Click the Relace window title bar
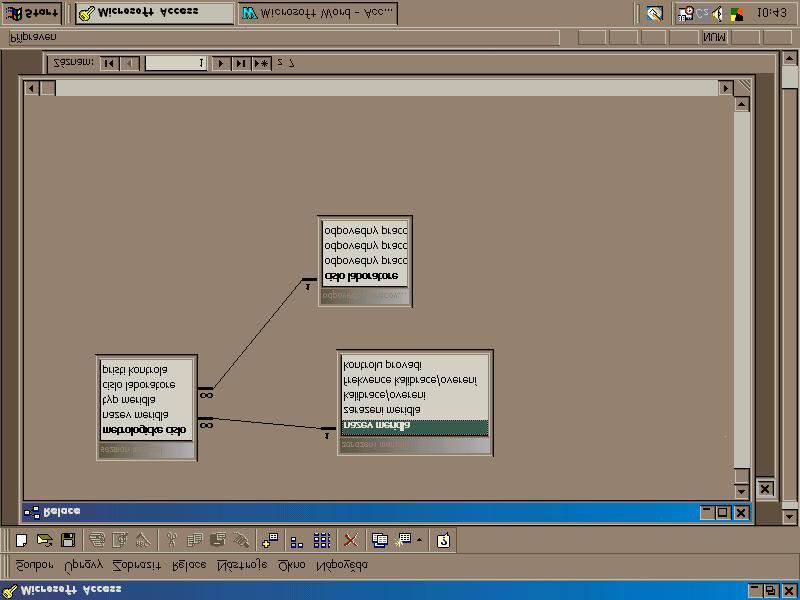800x600 pixels. (387, 512)
